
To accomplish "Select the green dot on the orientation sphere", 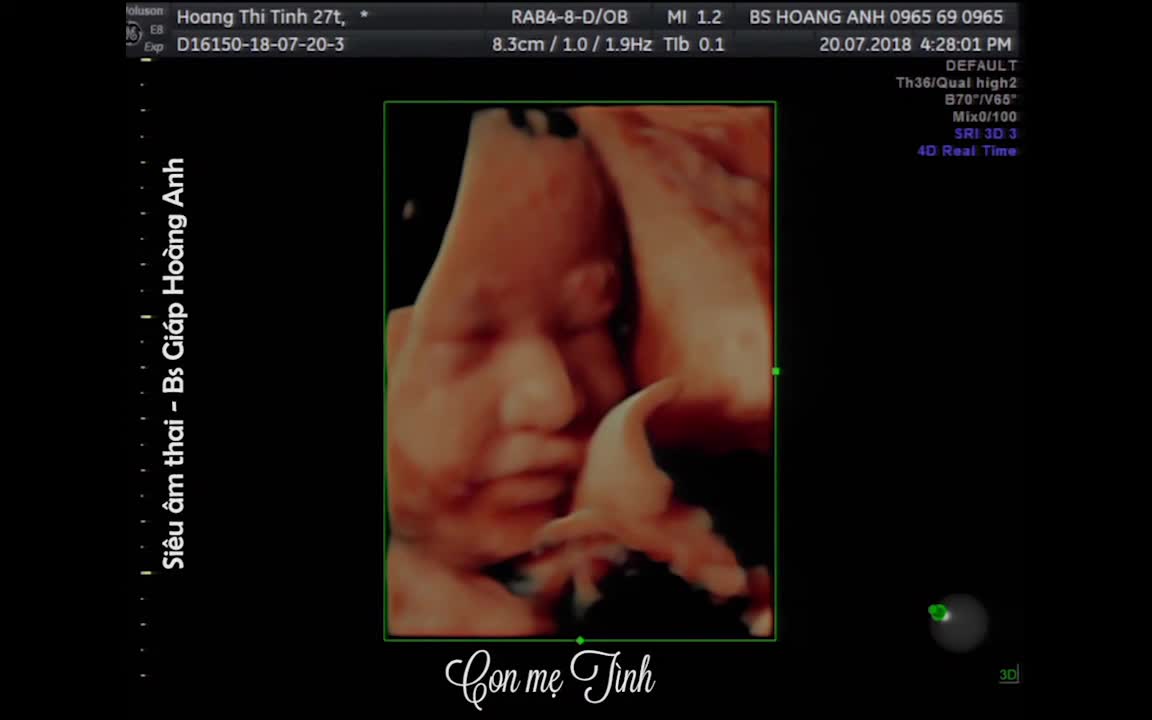I will pos(938,611).
